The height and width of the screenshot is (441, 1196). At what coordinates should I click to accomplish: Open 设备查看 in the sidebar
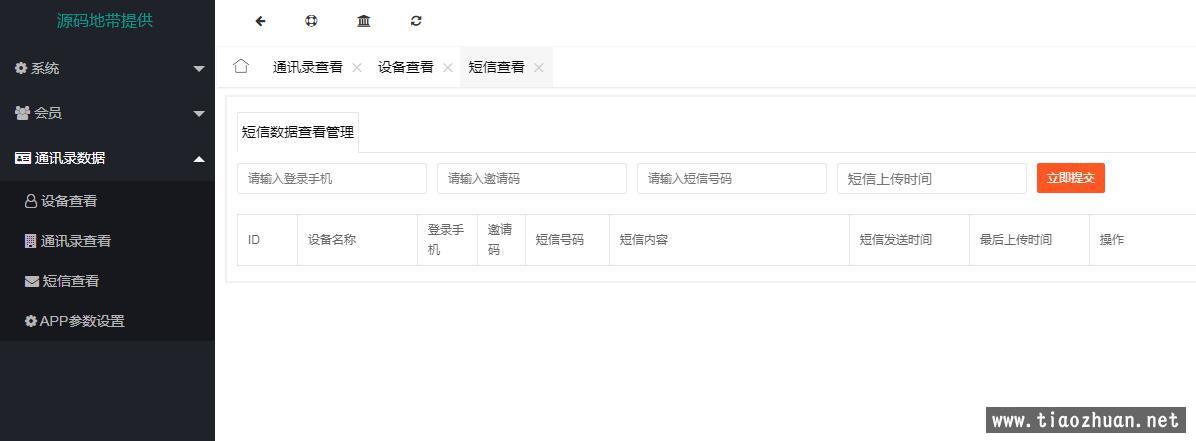coord(108,201)
